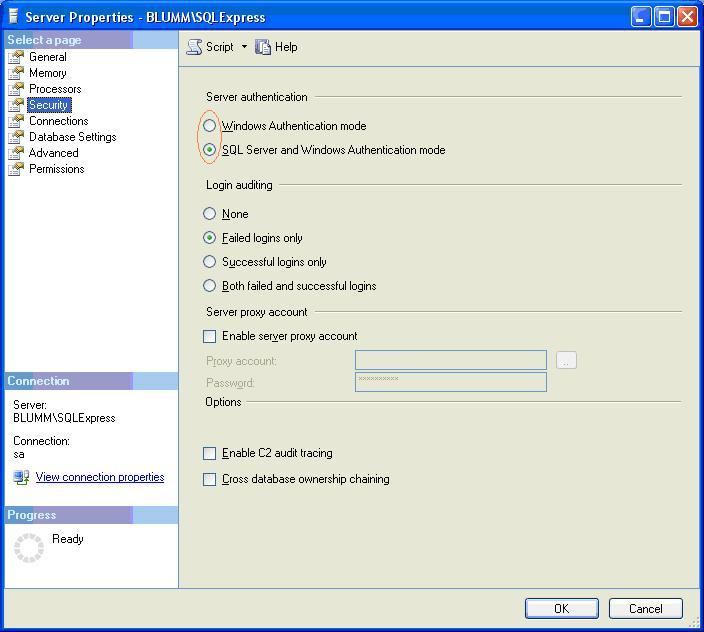Open the General page
The image size is (704, 632).
[x=48, y=57]
